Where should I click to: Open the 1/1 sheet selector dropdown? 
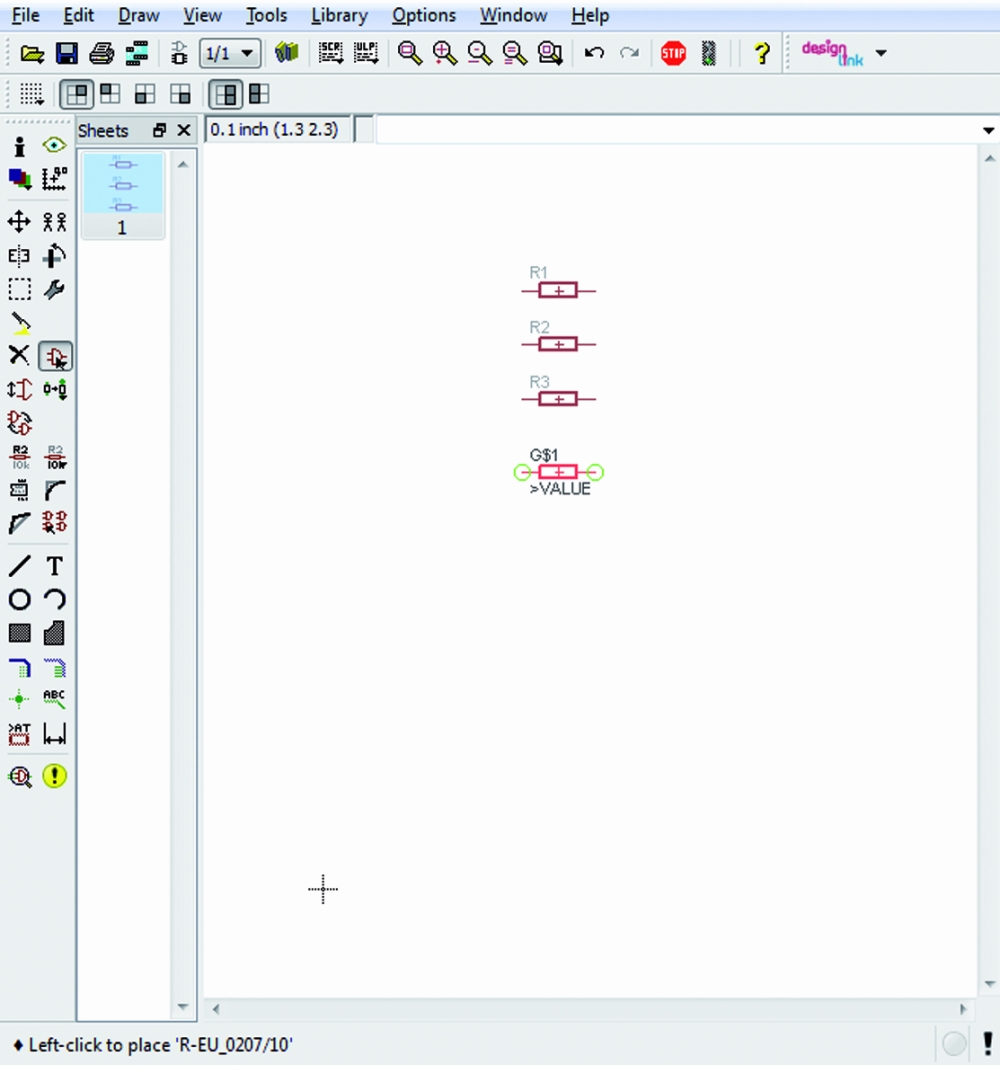[x=230, y=54]
